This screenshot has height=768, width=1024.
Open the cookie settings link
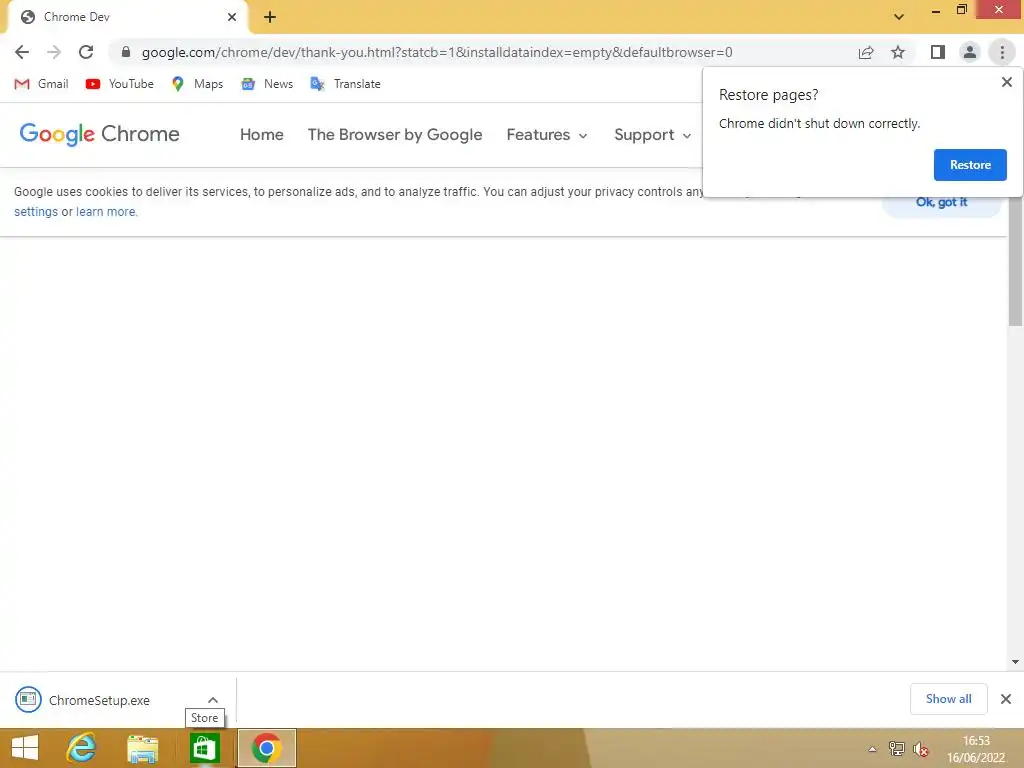pyautogui.click(x=36, y=212)
